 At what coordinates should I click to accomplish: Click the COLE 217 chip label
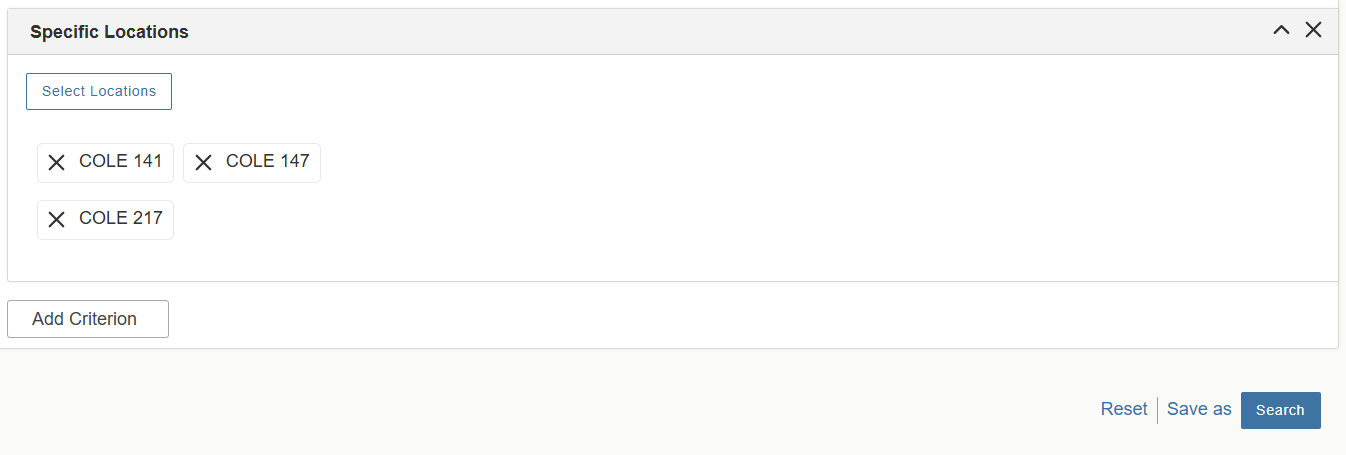[120, 218]
